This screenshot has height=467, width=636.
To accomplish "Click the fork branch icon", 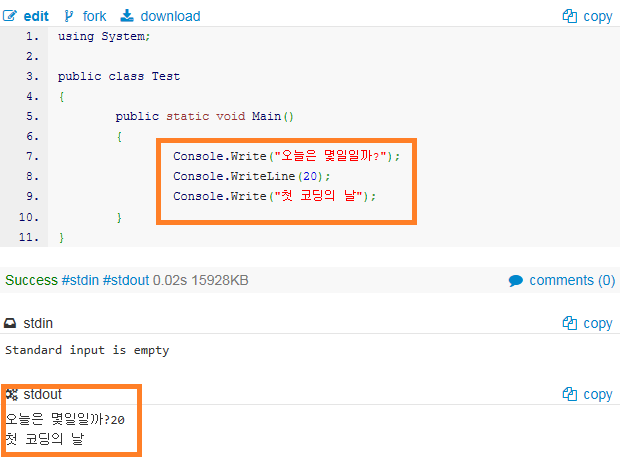I will 69,16.
